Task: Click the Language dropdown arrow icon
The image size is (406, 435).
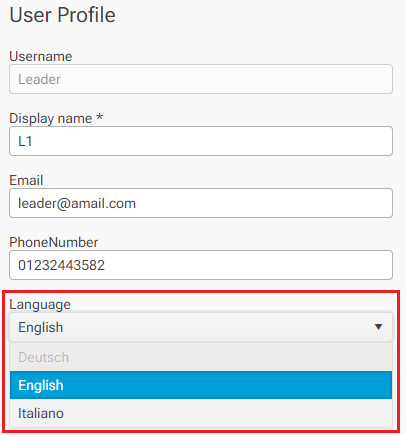Action: [x=378, y=327]
